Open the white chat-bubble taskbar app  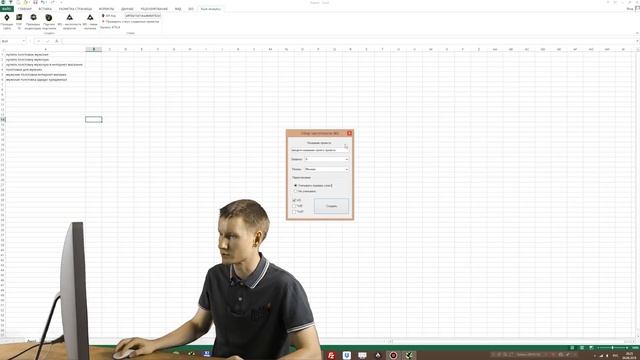[x=362, y=356]
